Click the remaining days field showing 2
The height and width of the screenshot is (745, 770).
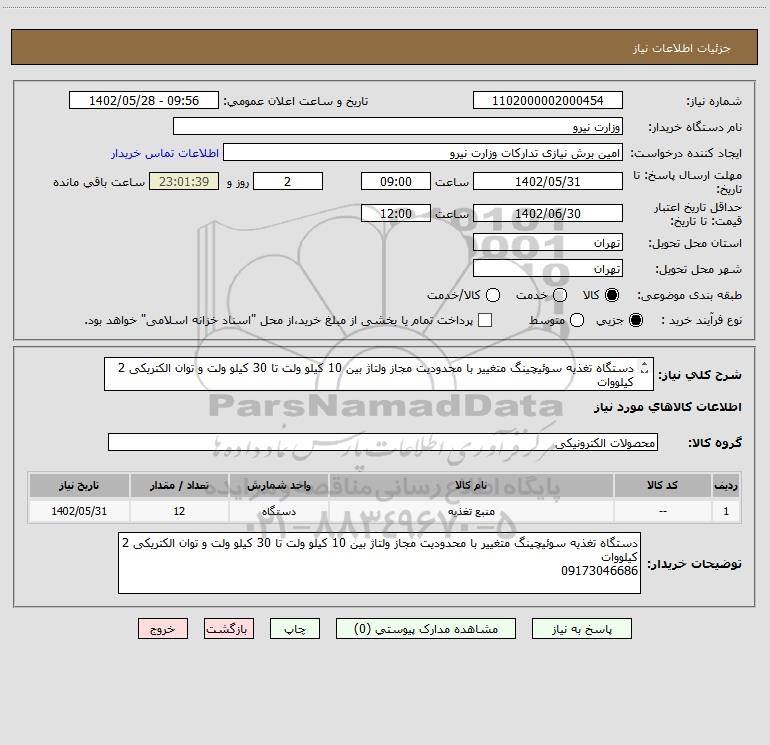[288, 181]
